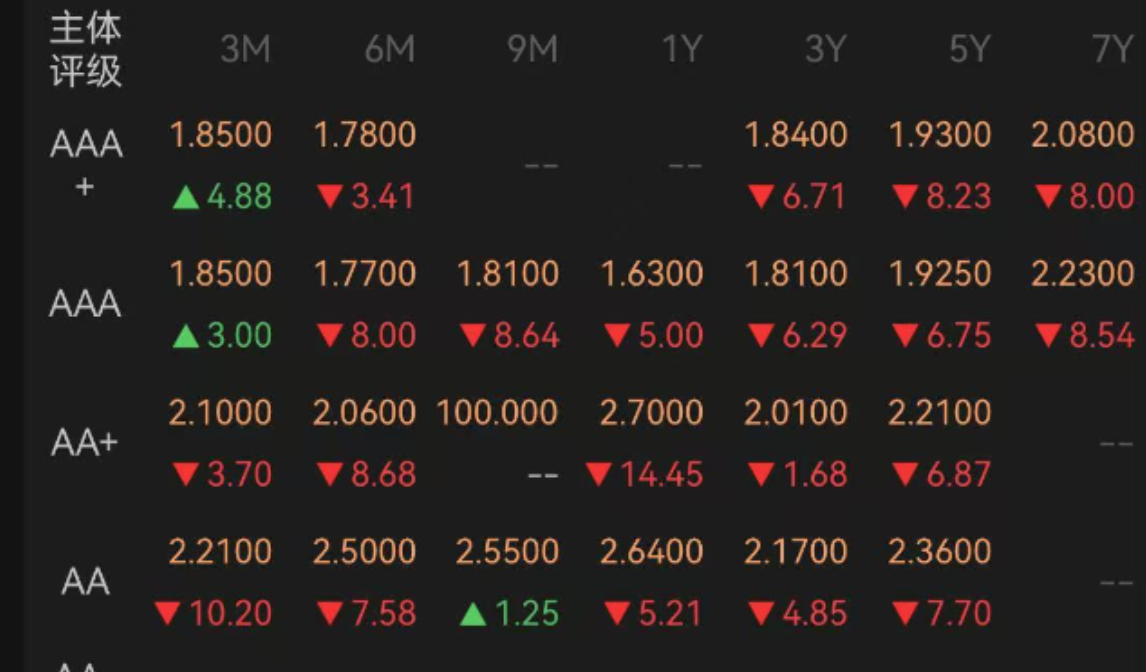Click the 3Y column header
This screenshot has height=672, width=1146.
[824, 49]
